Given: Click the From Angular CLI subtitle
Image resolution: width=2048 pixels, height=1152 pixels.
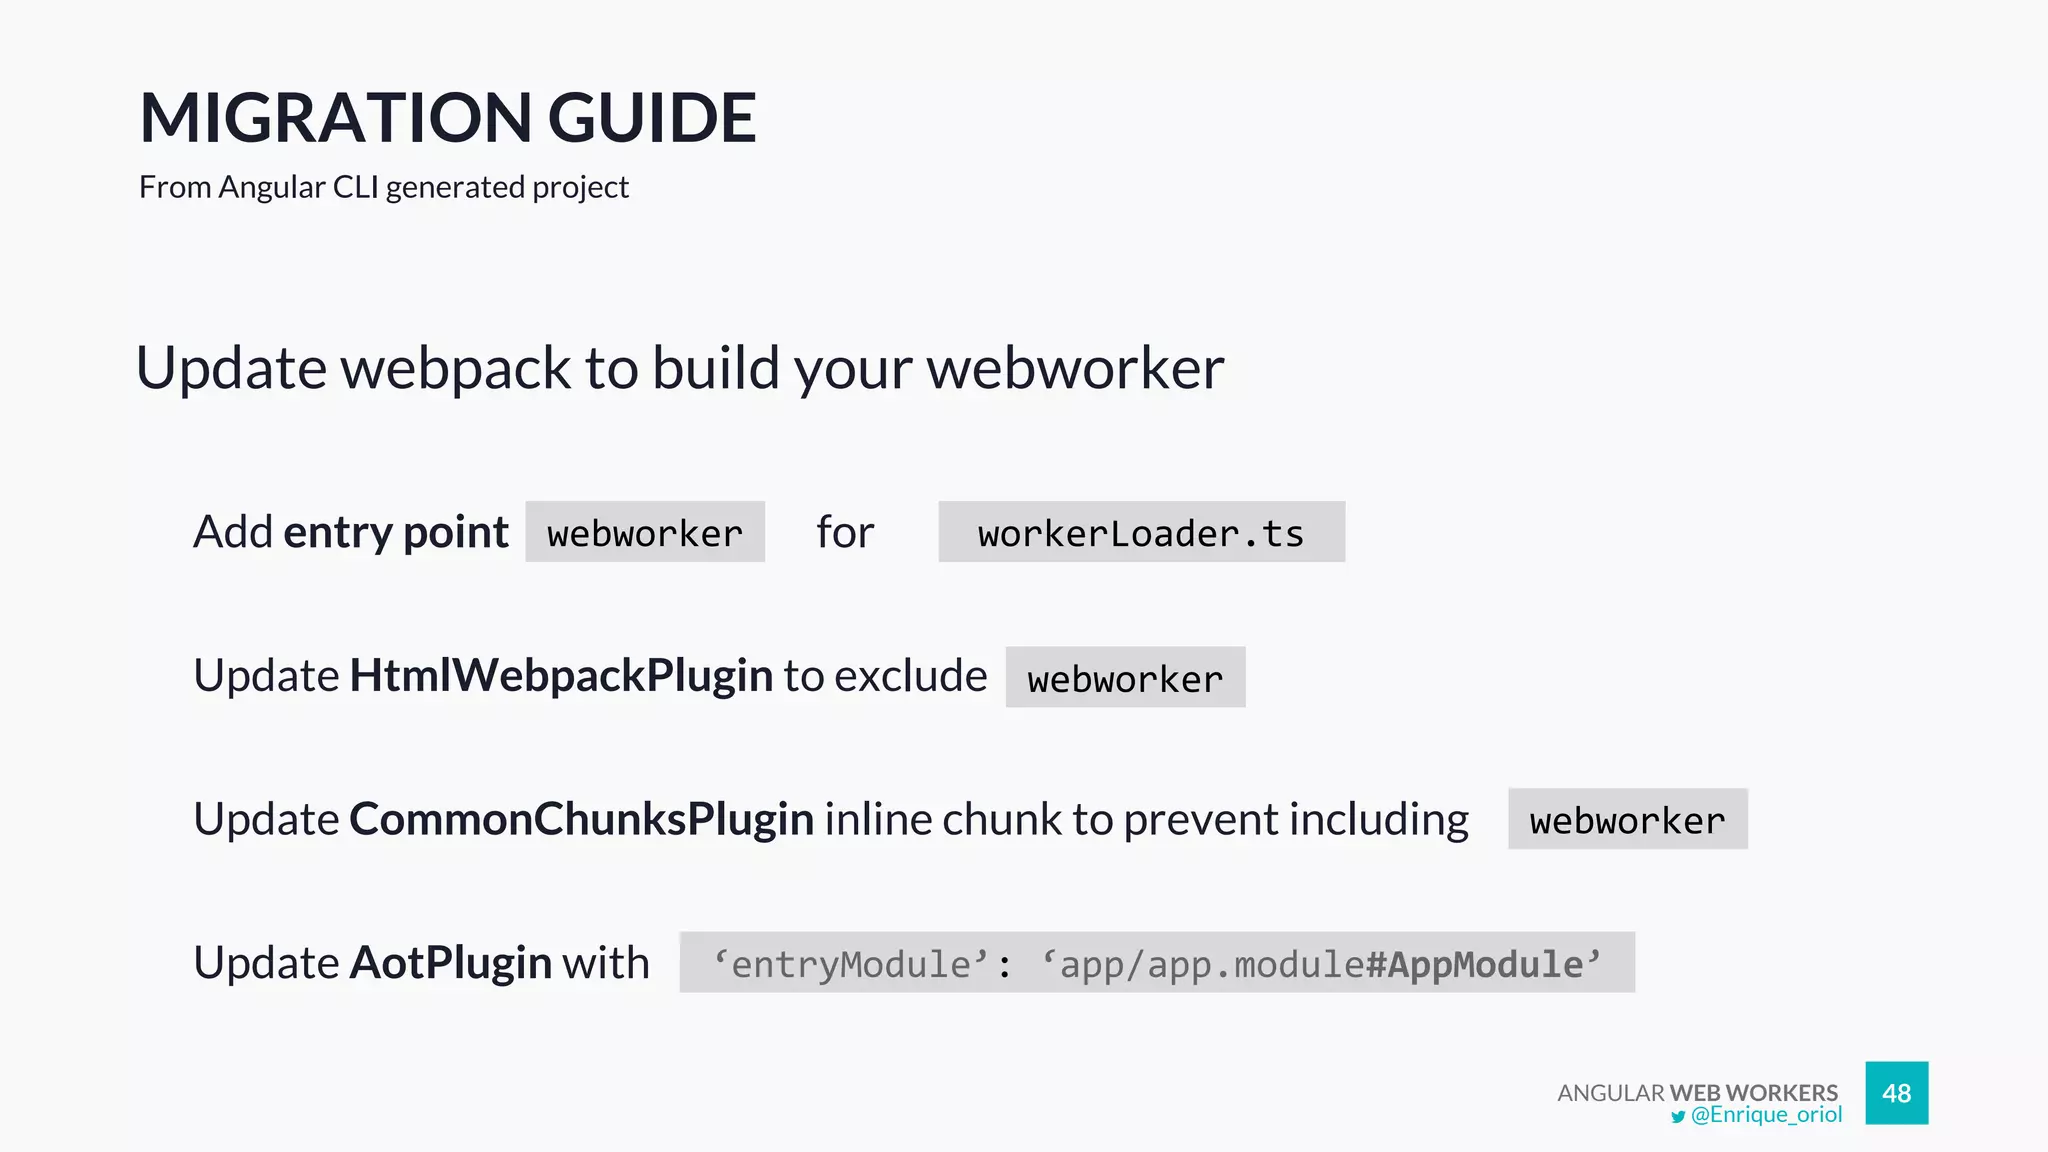Looking at the screenshot, I should [x=383, y=187].
